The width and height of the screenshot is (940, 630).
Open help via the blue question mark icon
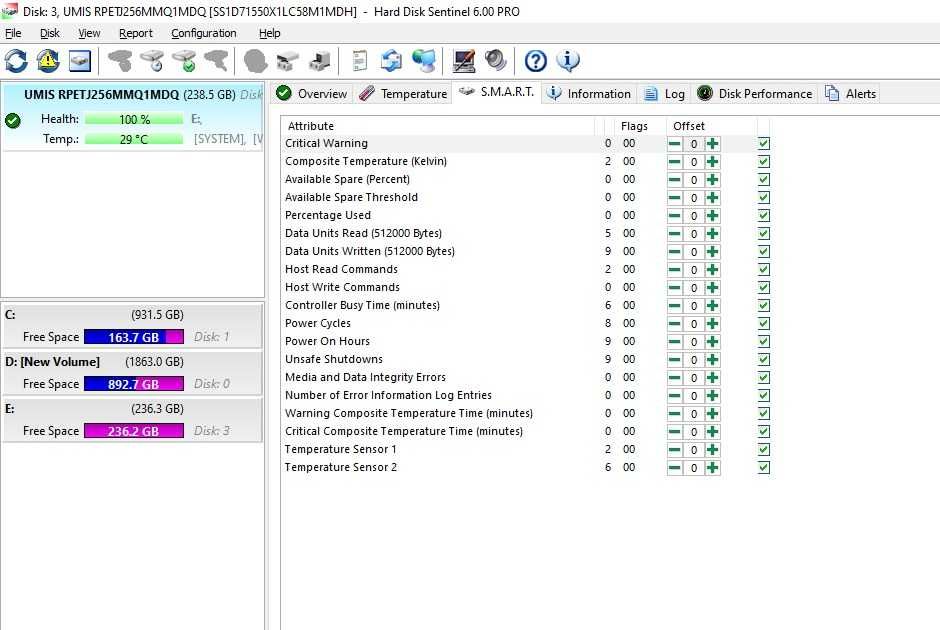pos(535,61)
